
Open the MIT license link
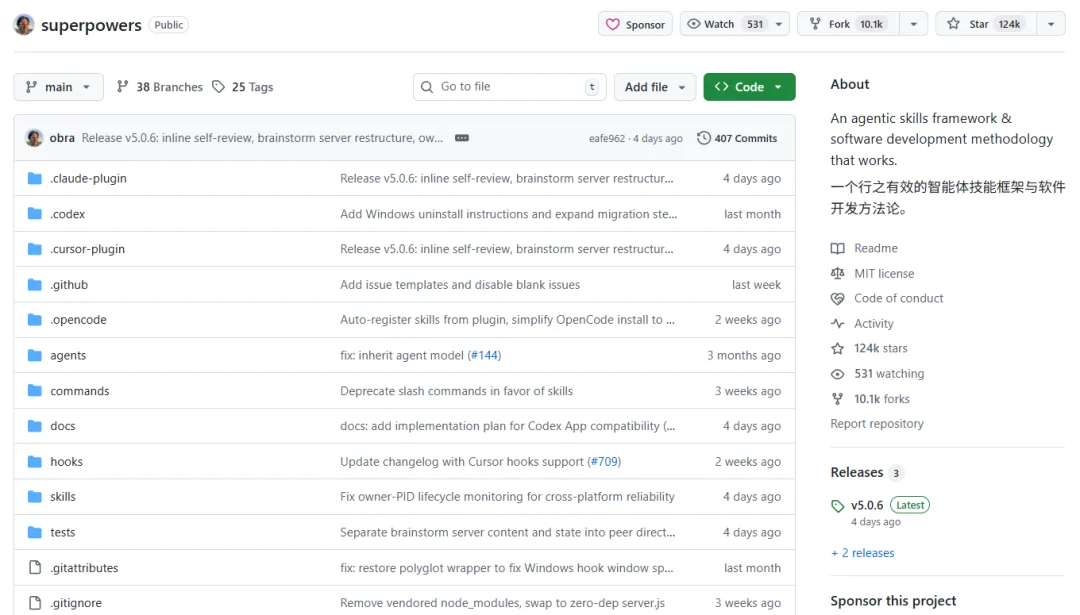[884, 273]
